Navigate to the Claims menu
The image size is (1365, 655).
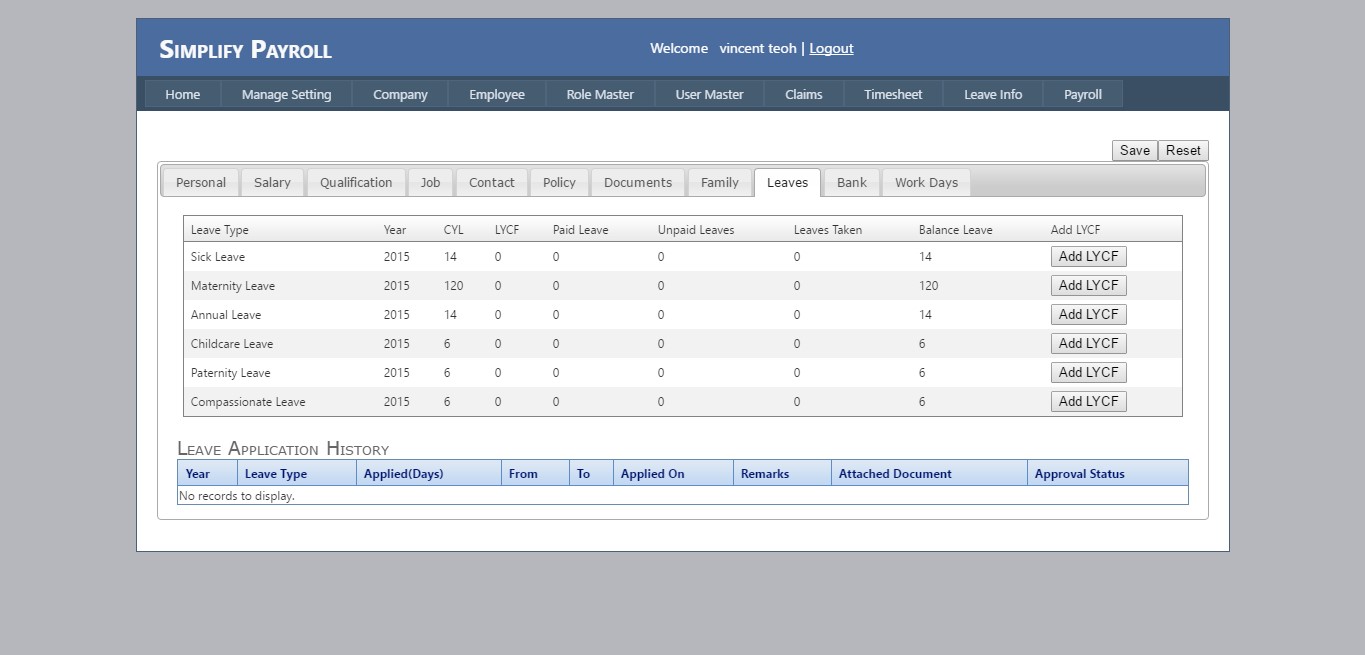tap(803, 95)
